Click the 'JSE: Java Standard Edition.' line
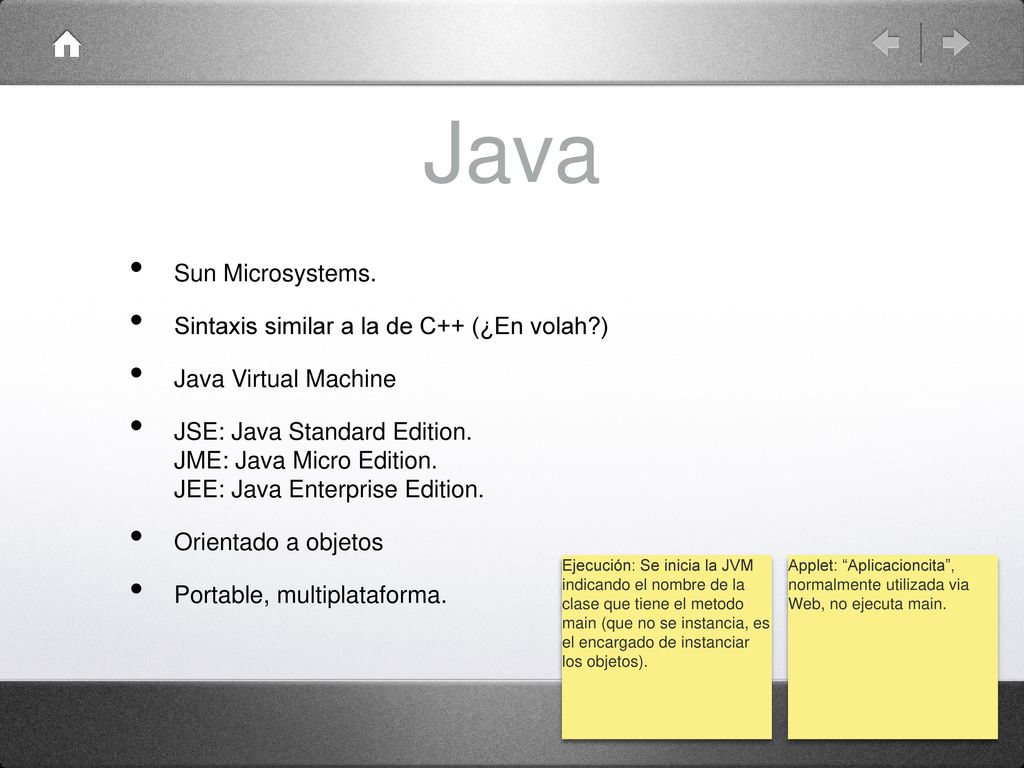This screenshot has height=768, width=1024. pyautogui.click(x=323, y=432)
